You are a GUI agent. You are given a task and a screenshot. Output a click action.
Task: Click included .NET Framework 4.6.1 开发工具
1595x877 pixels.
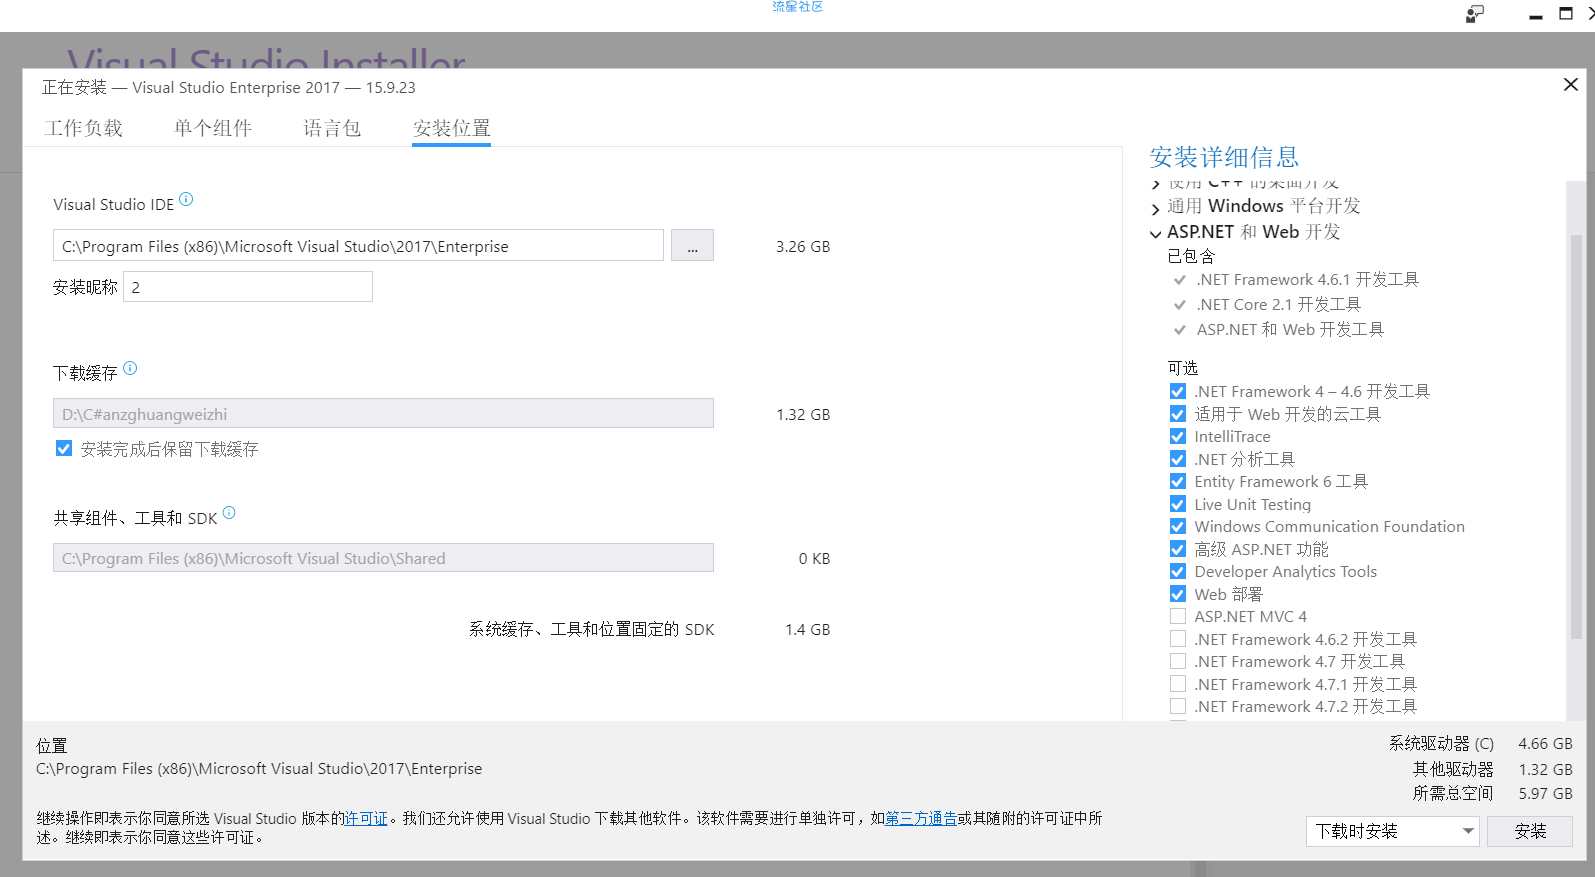pos(1307,279)
